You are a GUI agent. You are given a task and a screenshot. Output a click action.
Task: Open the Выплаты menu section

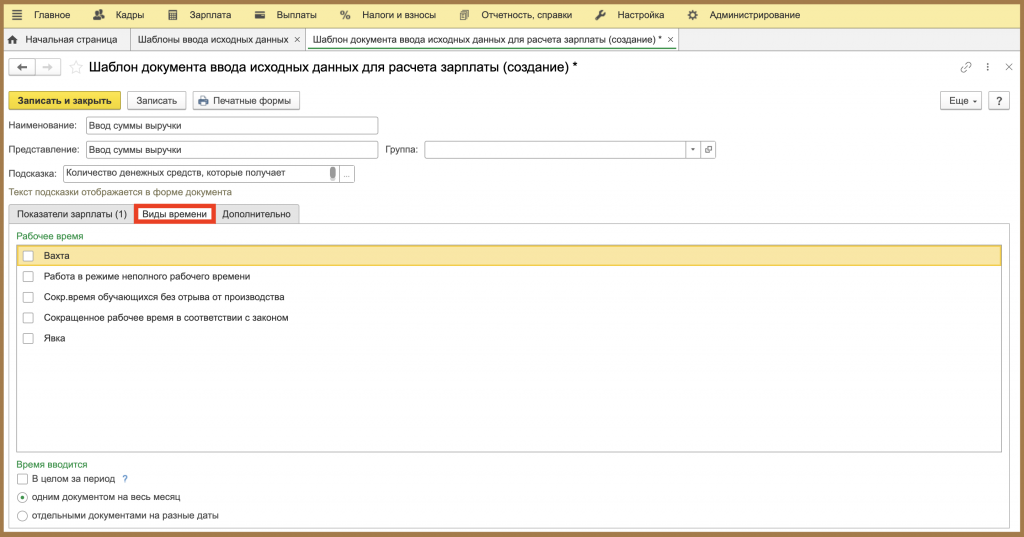pyautogui.click(x=296, y=14)
